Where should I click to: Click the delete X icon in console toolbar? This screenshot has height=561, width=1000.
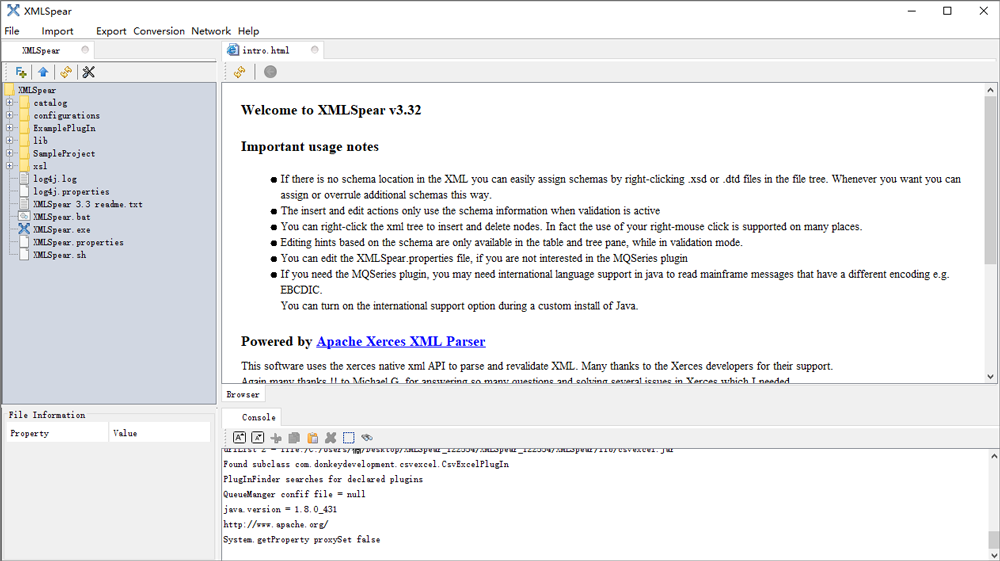tap(330, 438)
